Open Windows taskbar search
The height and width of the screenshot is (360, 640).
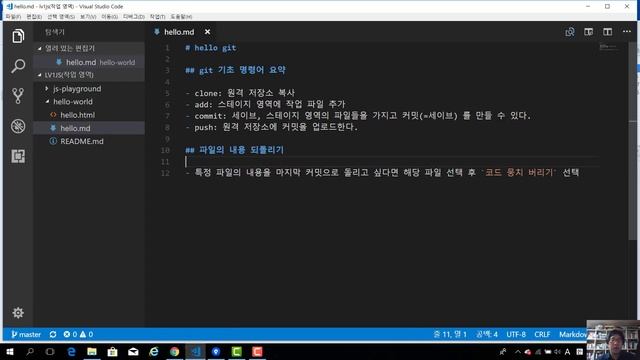30,351
